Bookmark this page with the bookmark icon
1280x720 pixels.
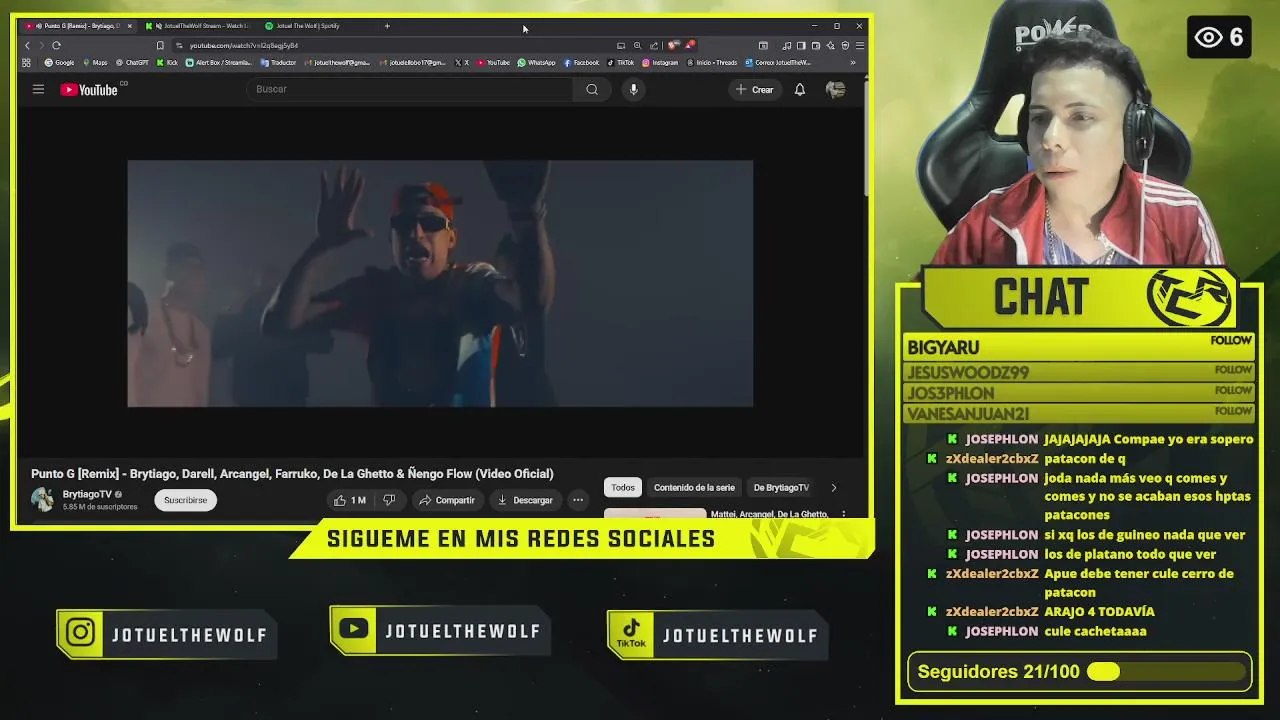160,45
